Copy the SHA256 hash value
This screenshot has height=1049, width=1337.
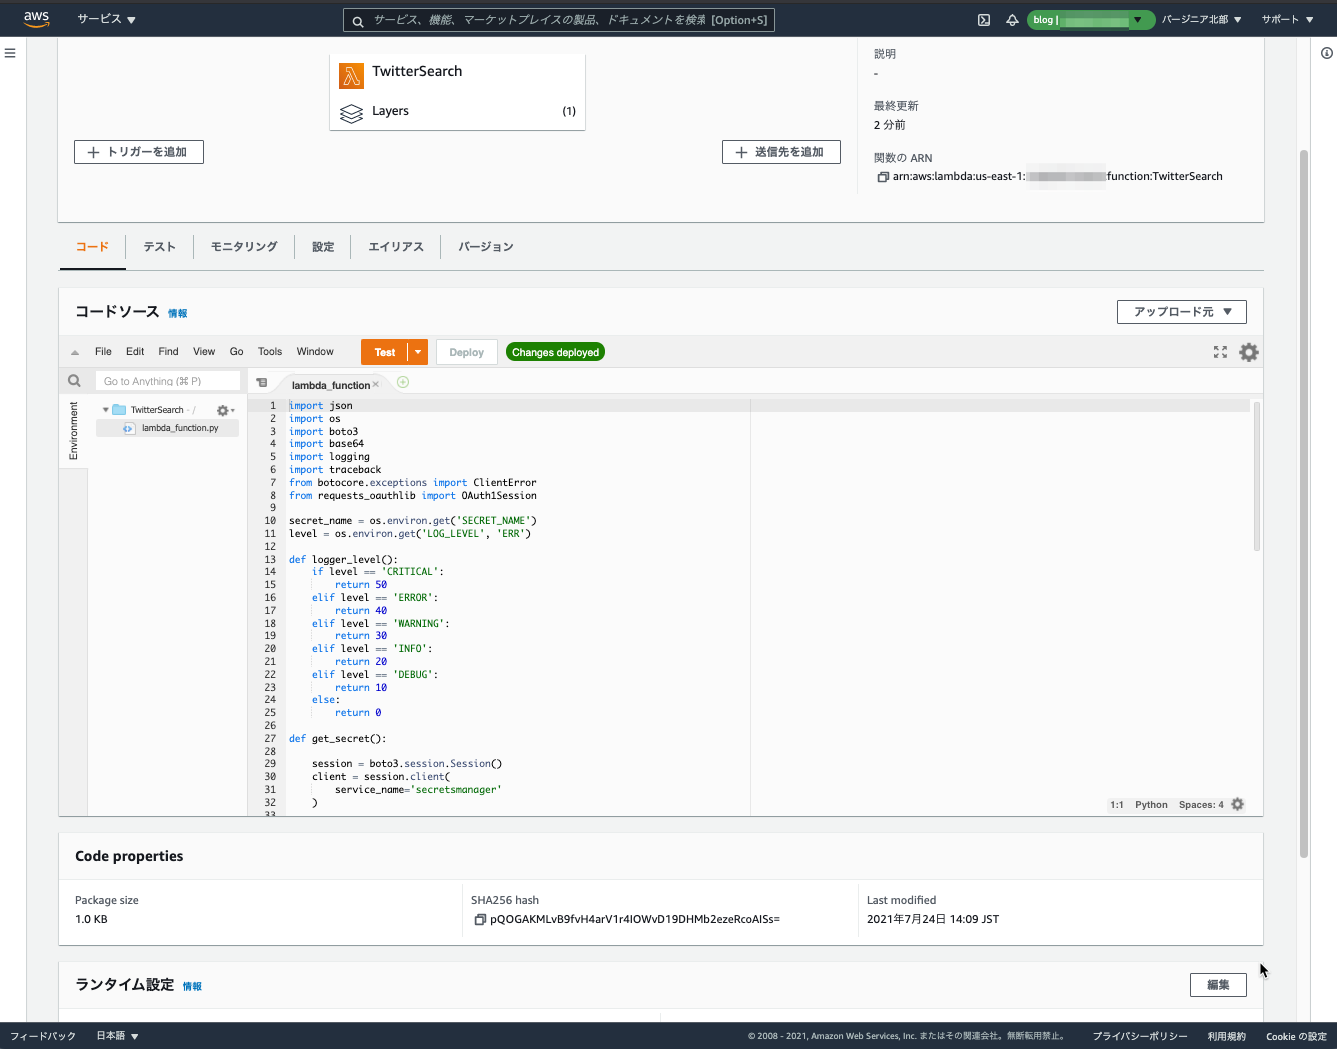pyautogui.click(x=480, y=920)
